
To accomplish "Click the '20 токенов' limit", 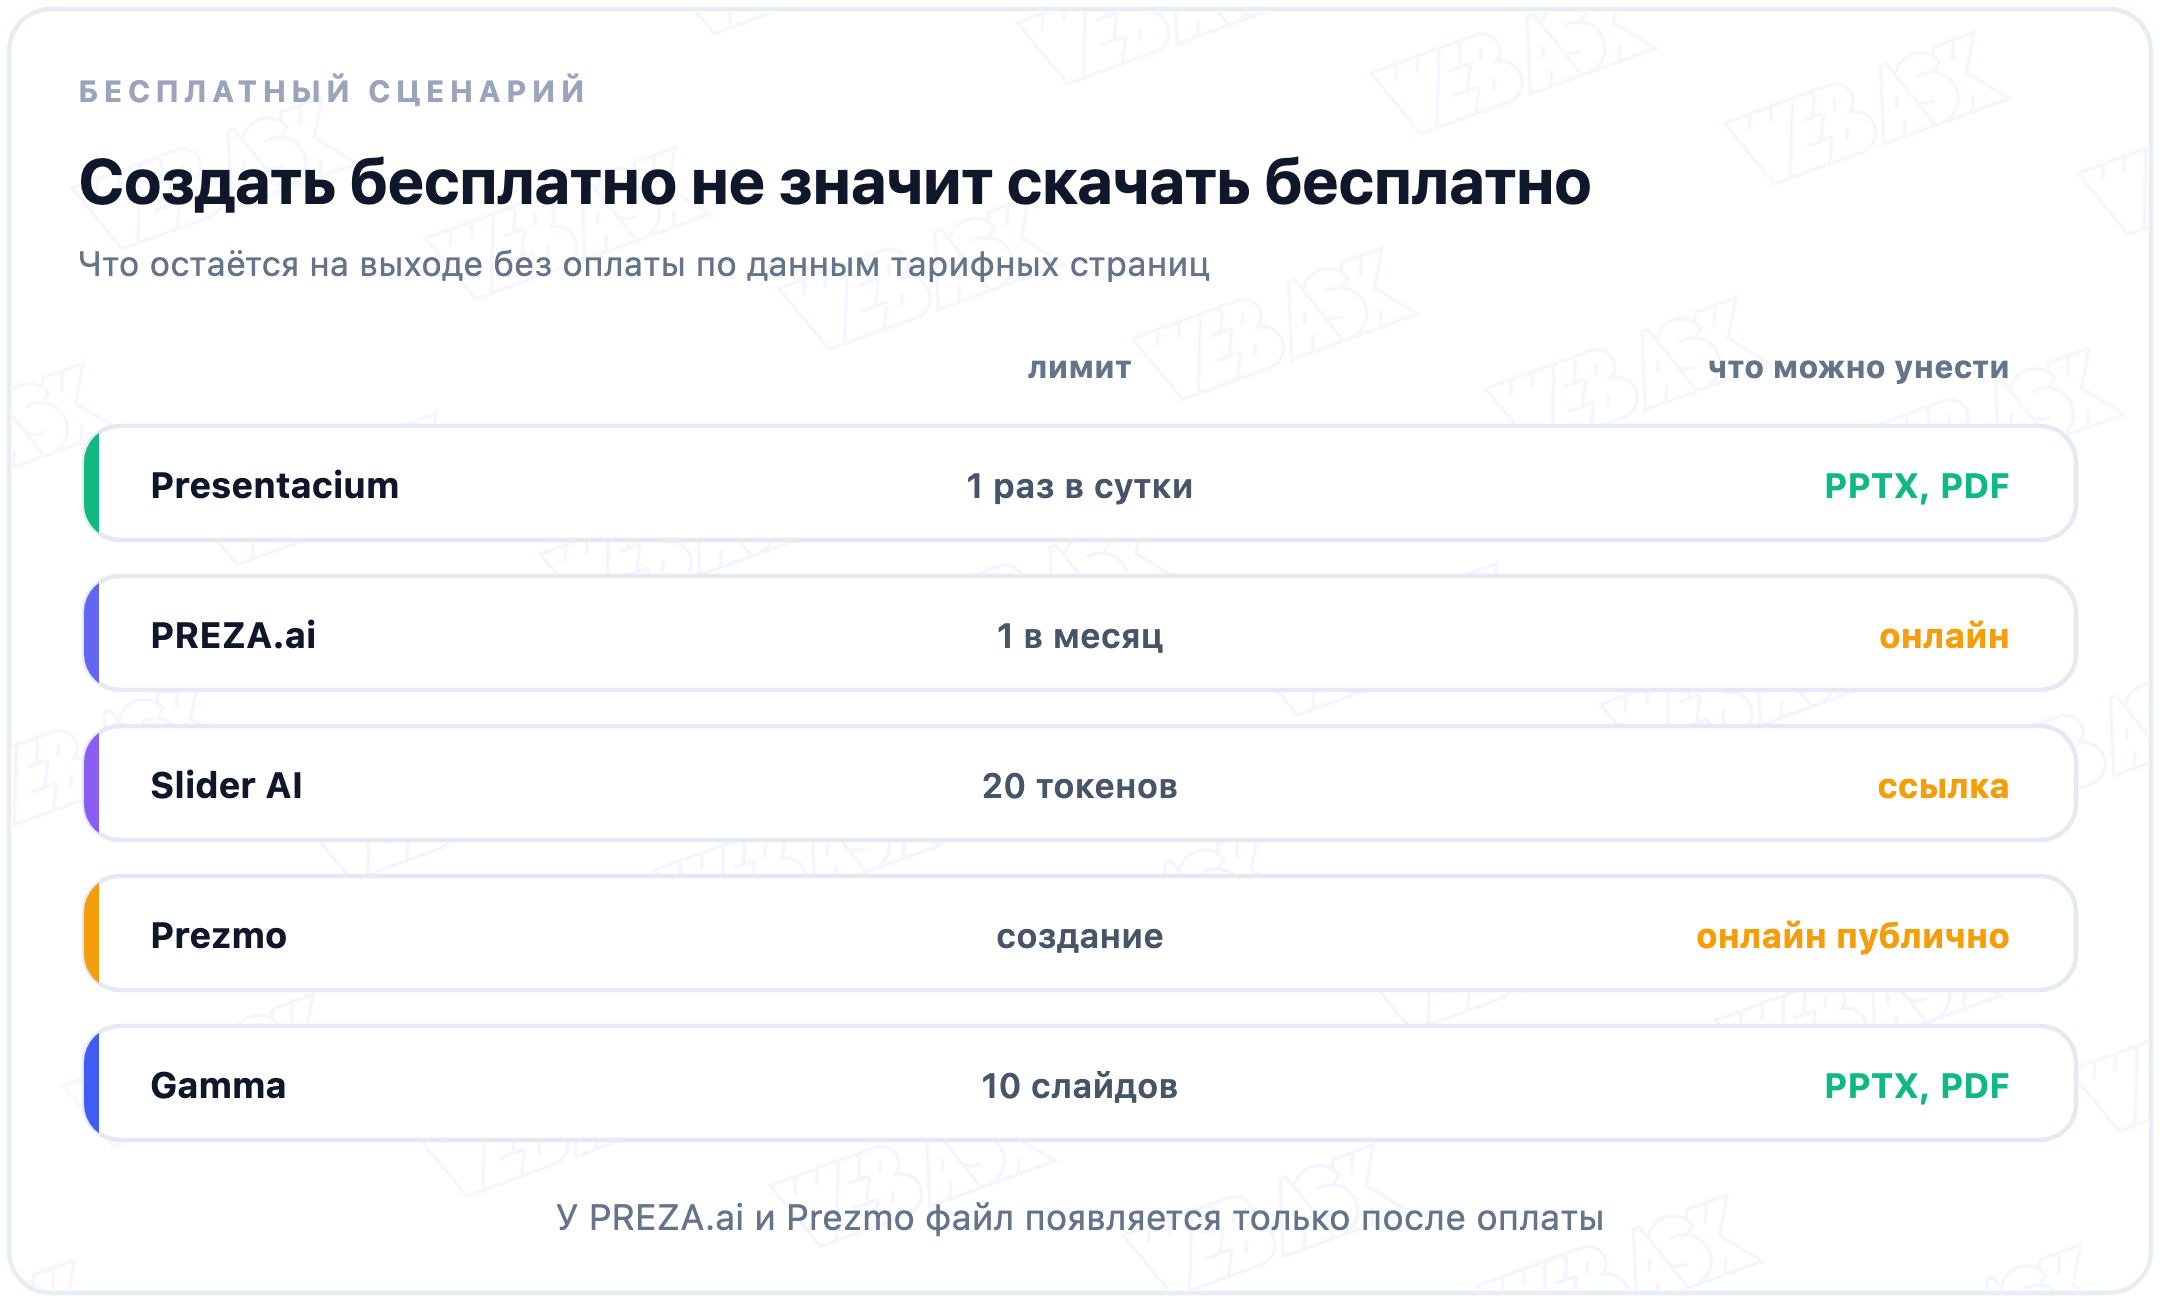I will [1079, 787].
